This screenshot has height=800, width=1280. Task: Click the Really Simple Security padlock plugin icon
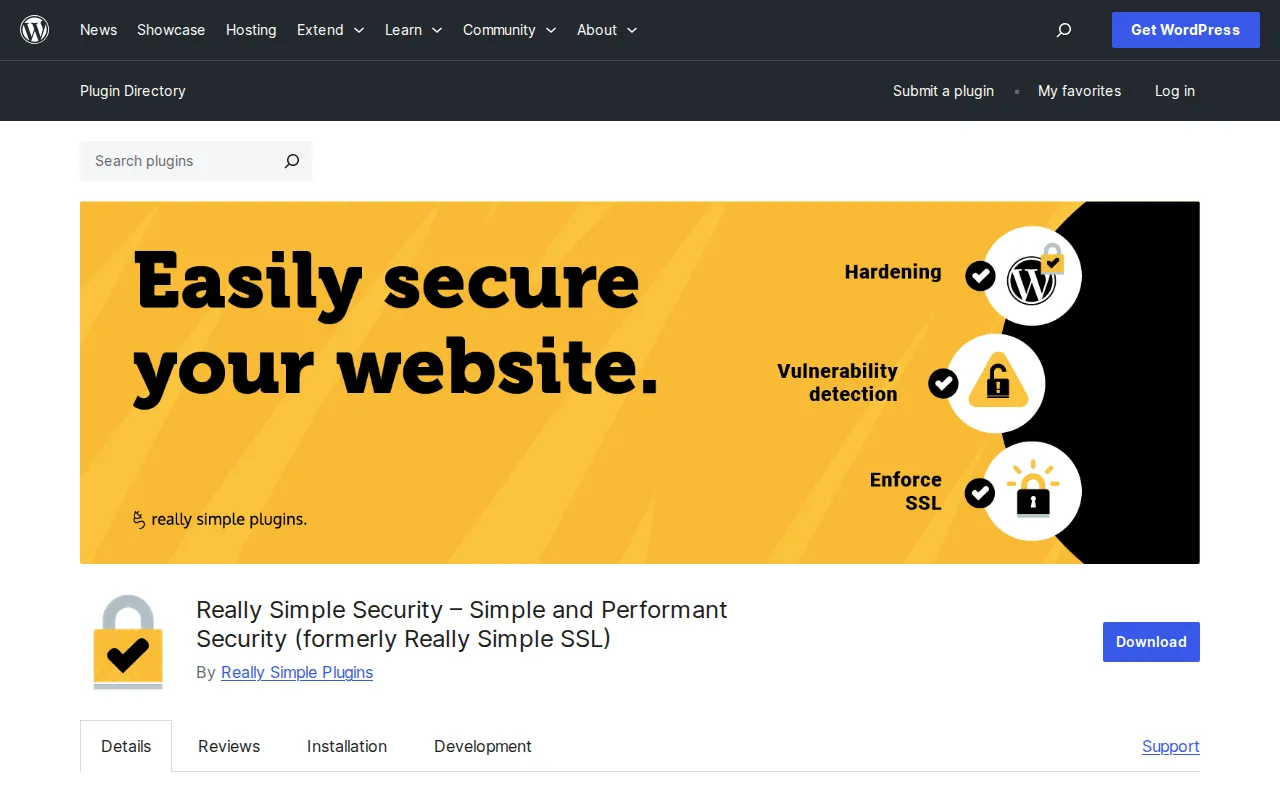[126, 641]
